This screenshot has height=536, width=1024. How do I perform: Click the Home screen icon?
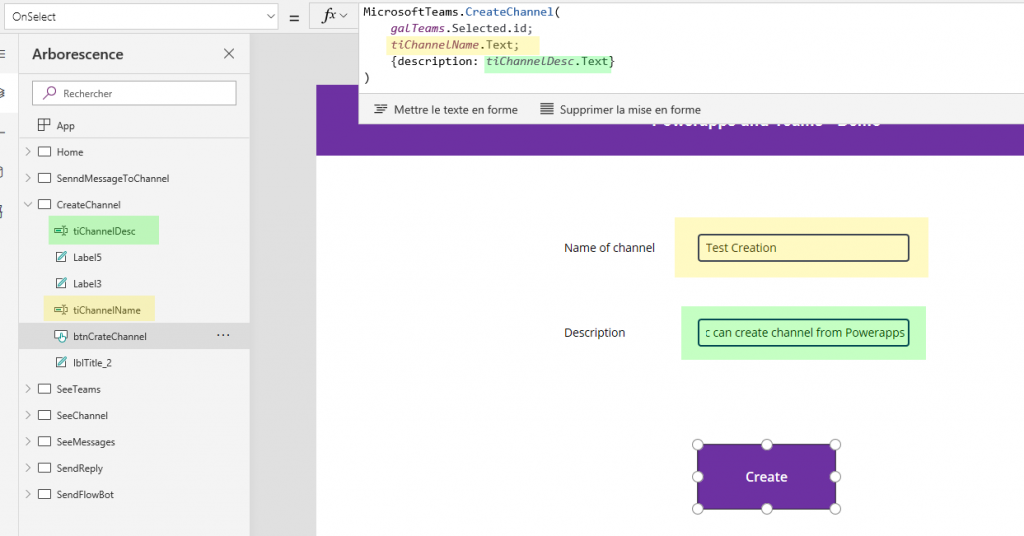tap(44, 151)
